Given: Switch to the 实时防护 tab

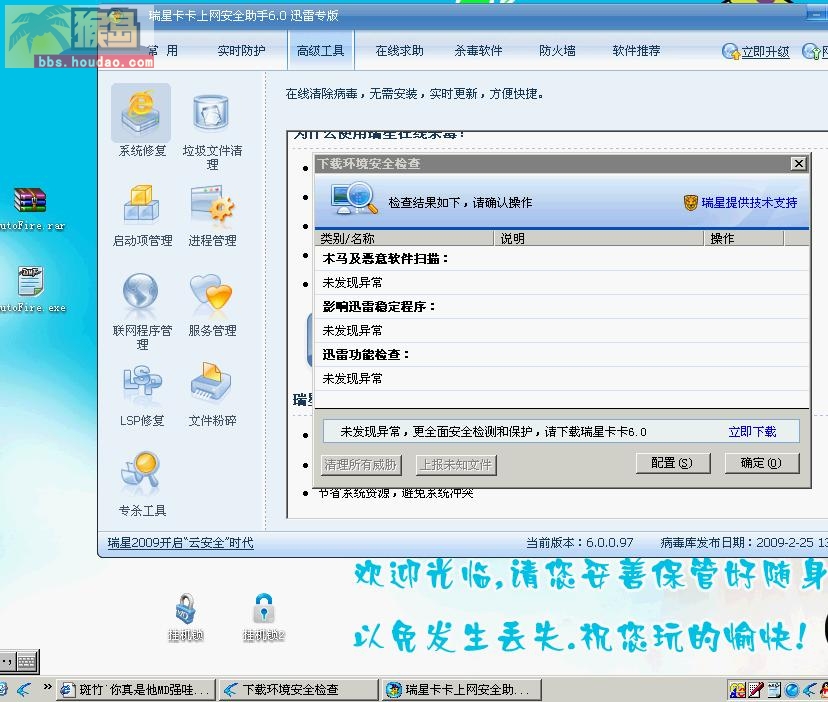Looking at the screenshot, I should pyautogui.click(x=241, y=51).
